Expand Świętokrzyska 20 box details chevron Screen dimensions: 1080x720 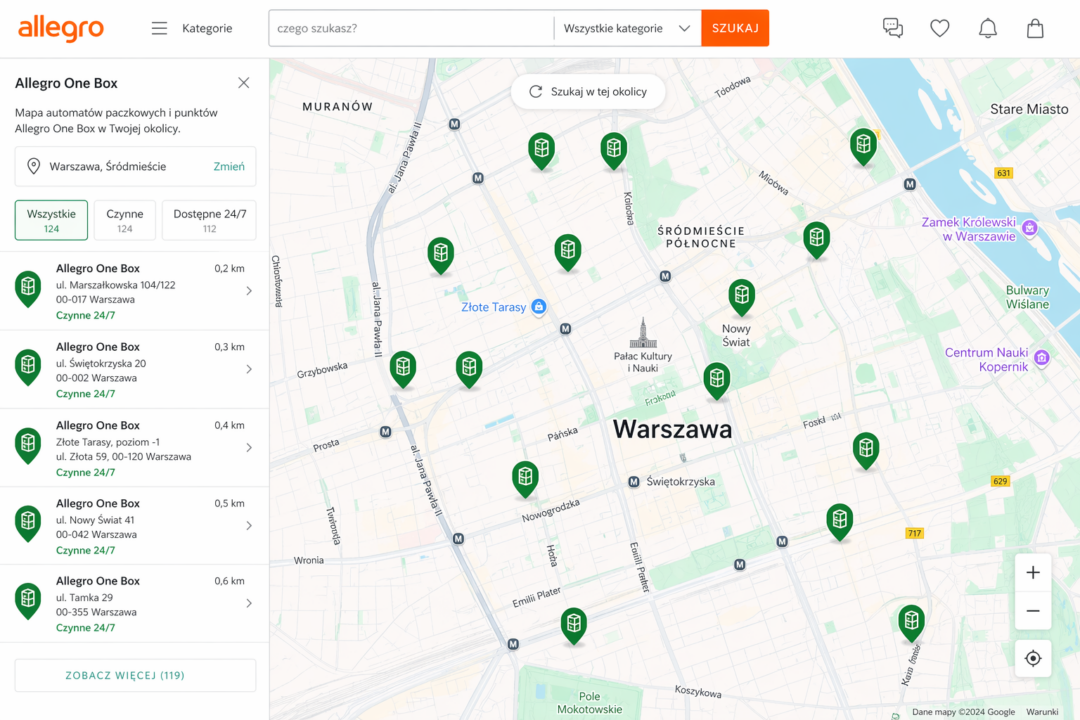pyautogui.click(x=249, y=369)
